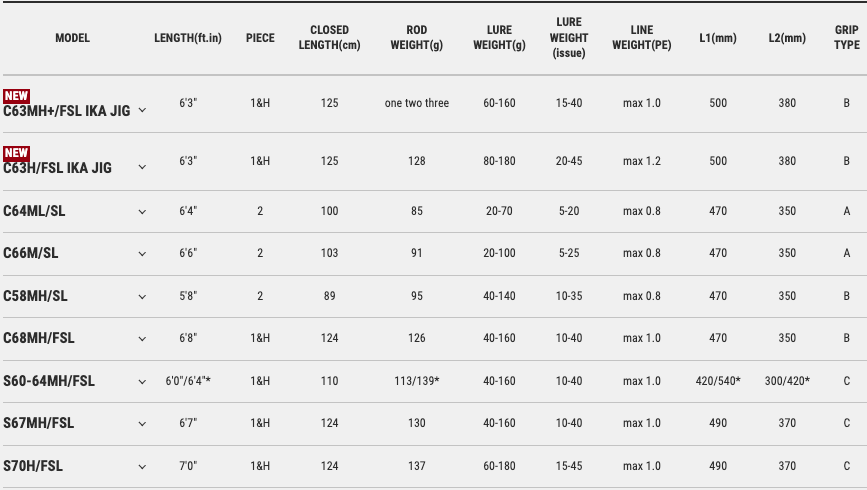
Task: Expand the C64ML/SL row chevron
Action: pyautogui.click(x=142, y=212)
